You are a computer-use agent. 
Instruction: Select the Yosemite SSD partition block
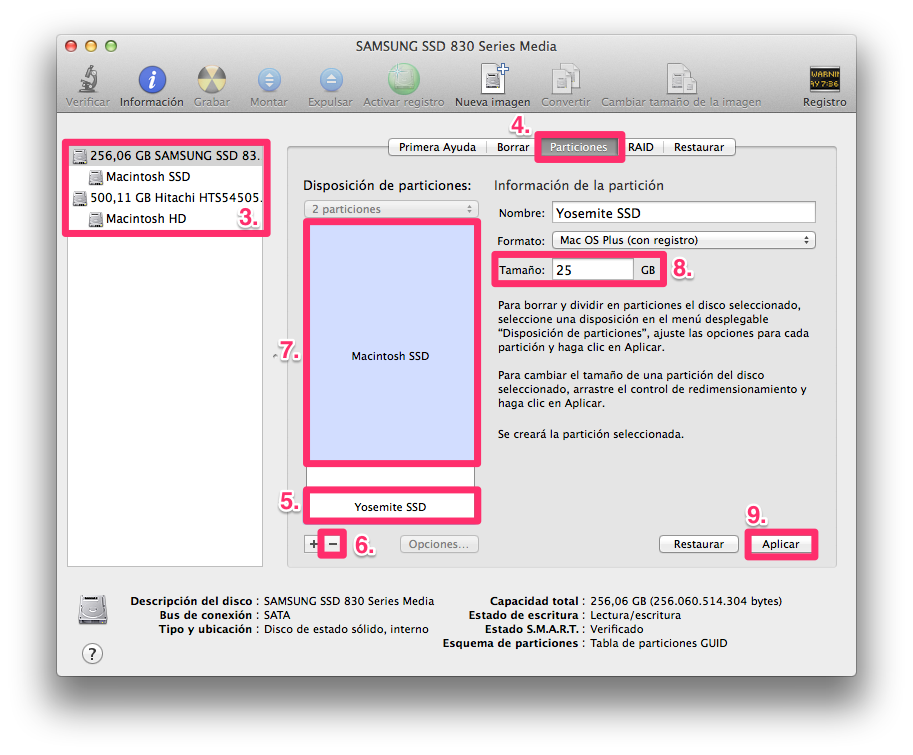click(391, 506)
